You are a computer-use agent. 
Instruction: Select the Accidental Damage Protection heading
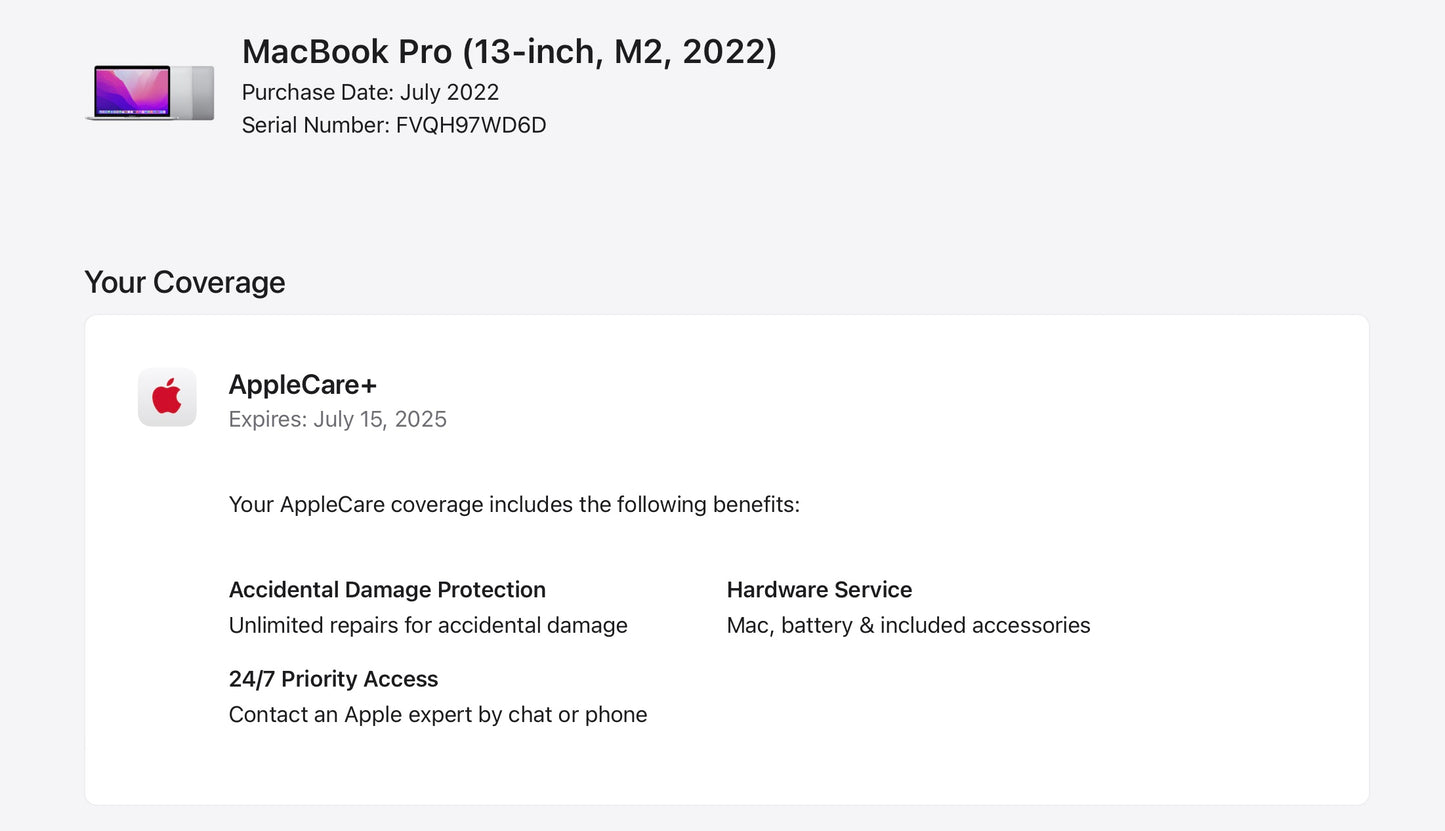point(387,590)
